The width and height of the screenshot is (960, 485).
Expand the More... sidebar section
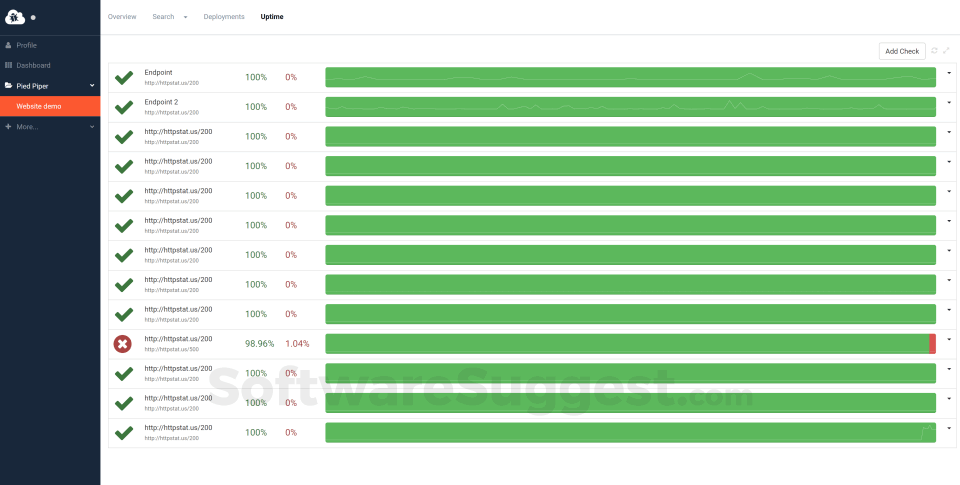tap(92, 126)
